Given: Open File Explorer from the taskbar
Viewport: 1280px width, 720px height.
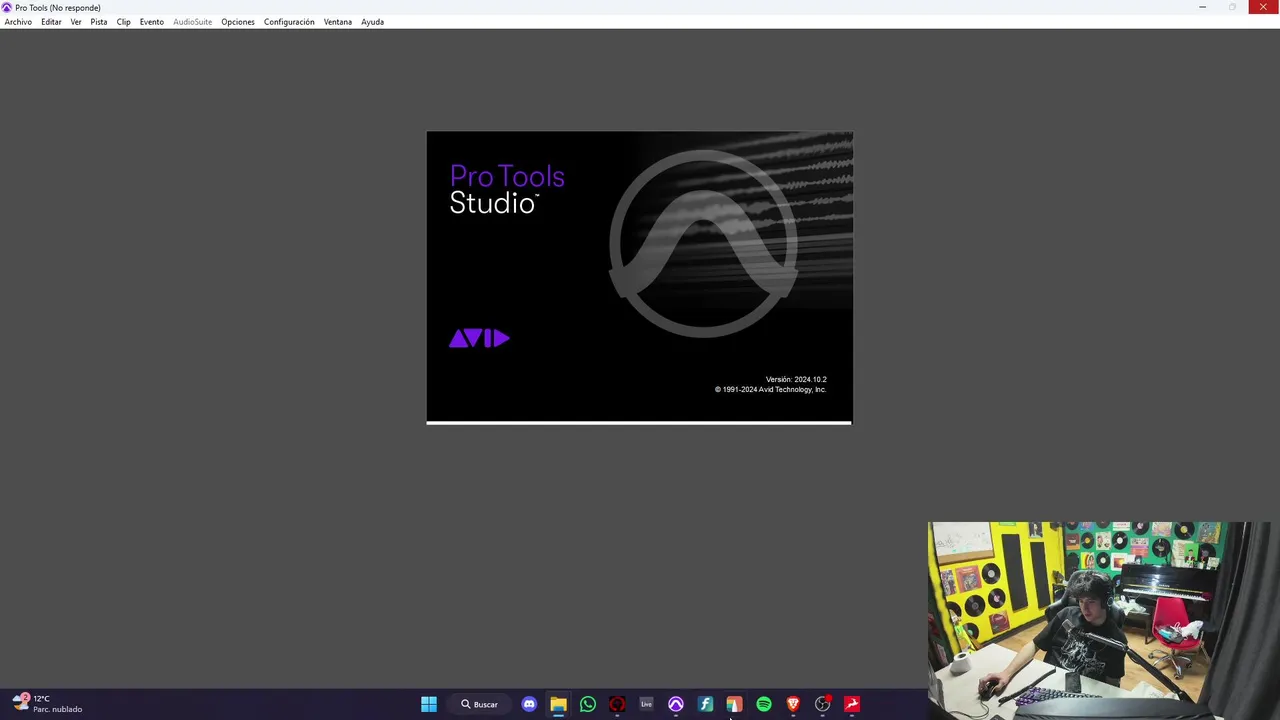Looking at the screenshot, I should click(558, 704).
